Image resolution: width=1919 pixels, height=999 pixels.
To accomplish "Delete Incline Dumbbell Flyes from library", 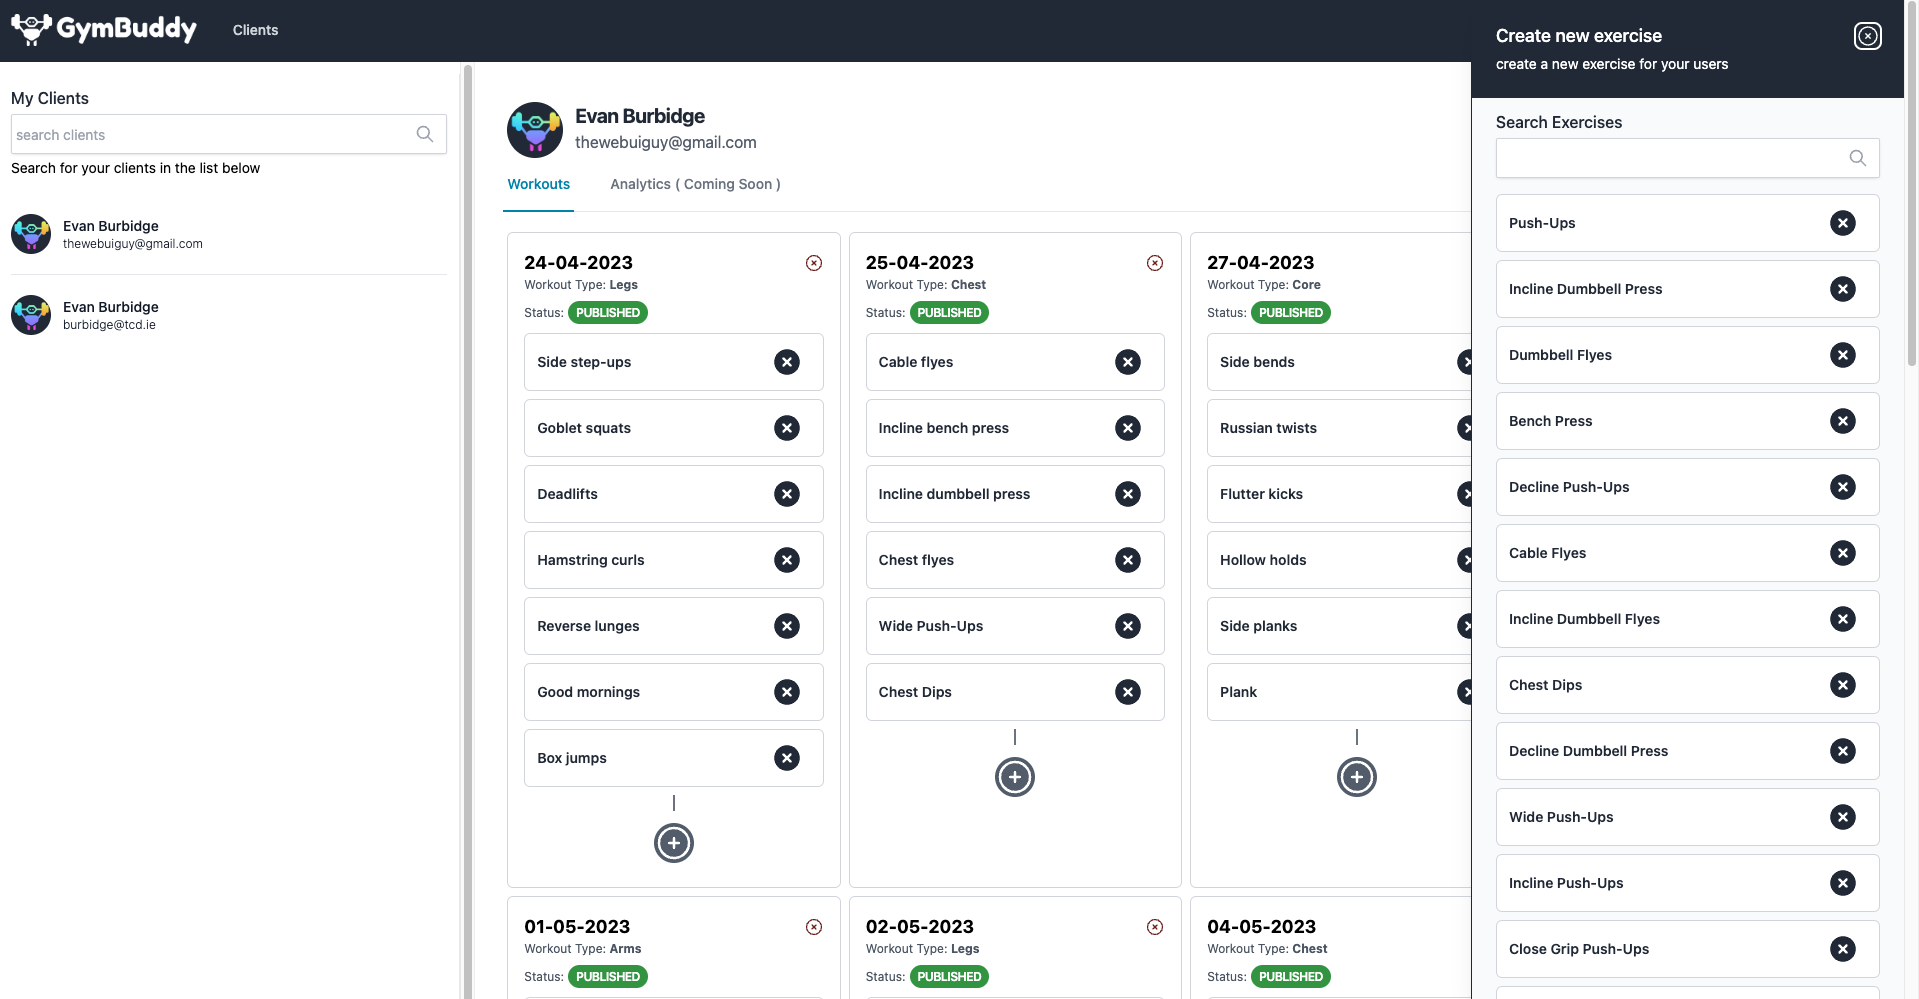I will point(1843,619).
